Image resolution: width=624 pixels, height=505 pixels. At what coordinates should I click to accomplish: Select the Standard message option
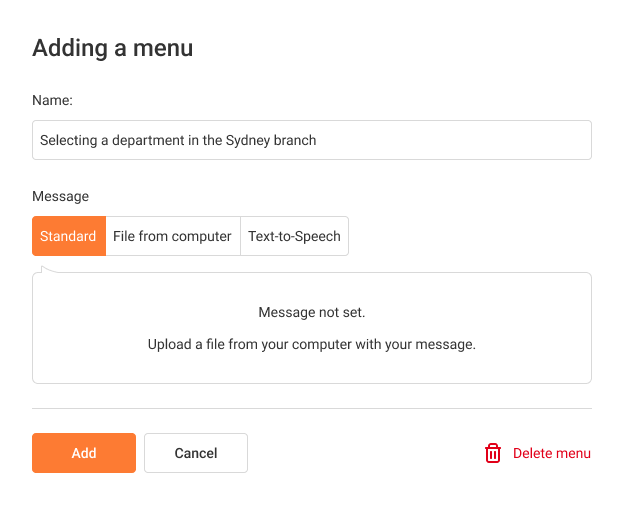(x=69, y=236)
